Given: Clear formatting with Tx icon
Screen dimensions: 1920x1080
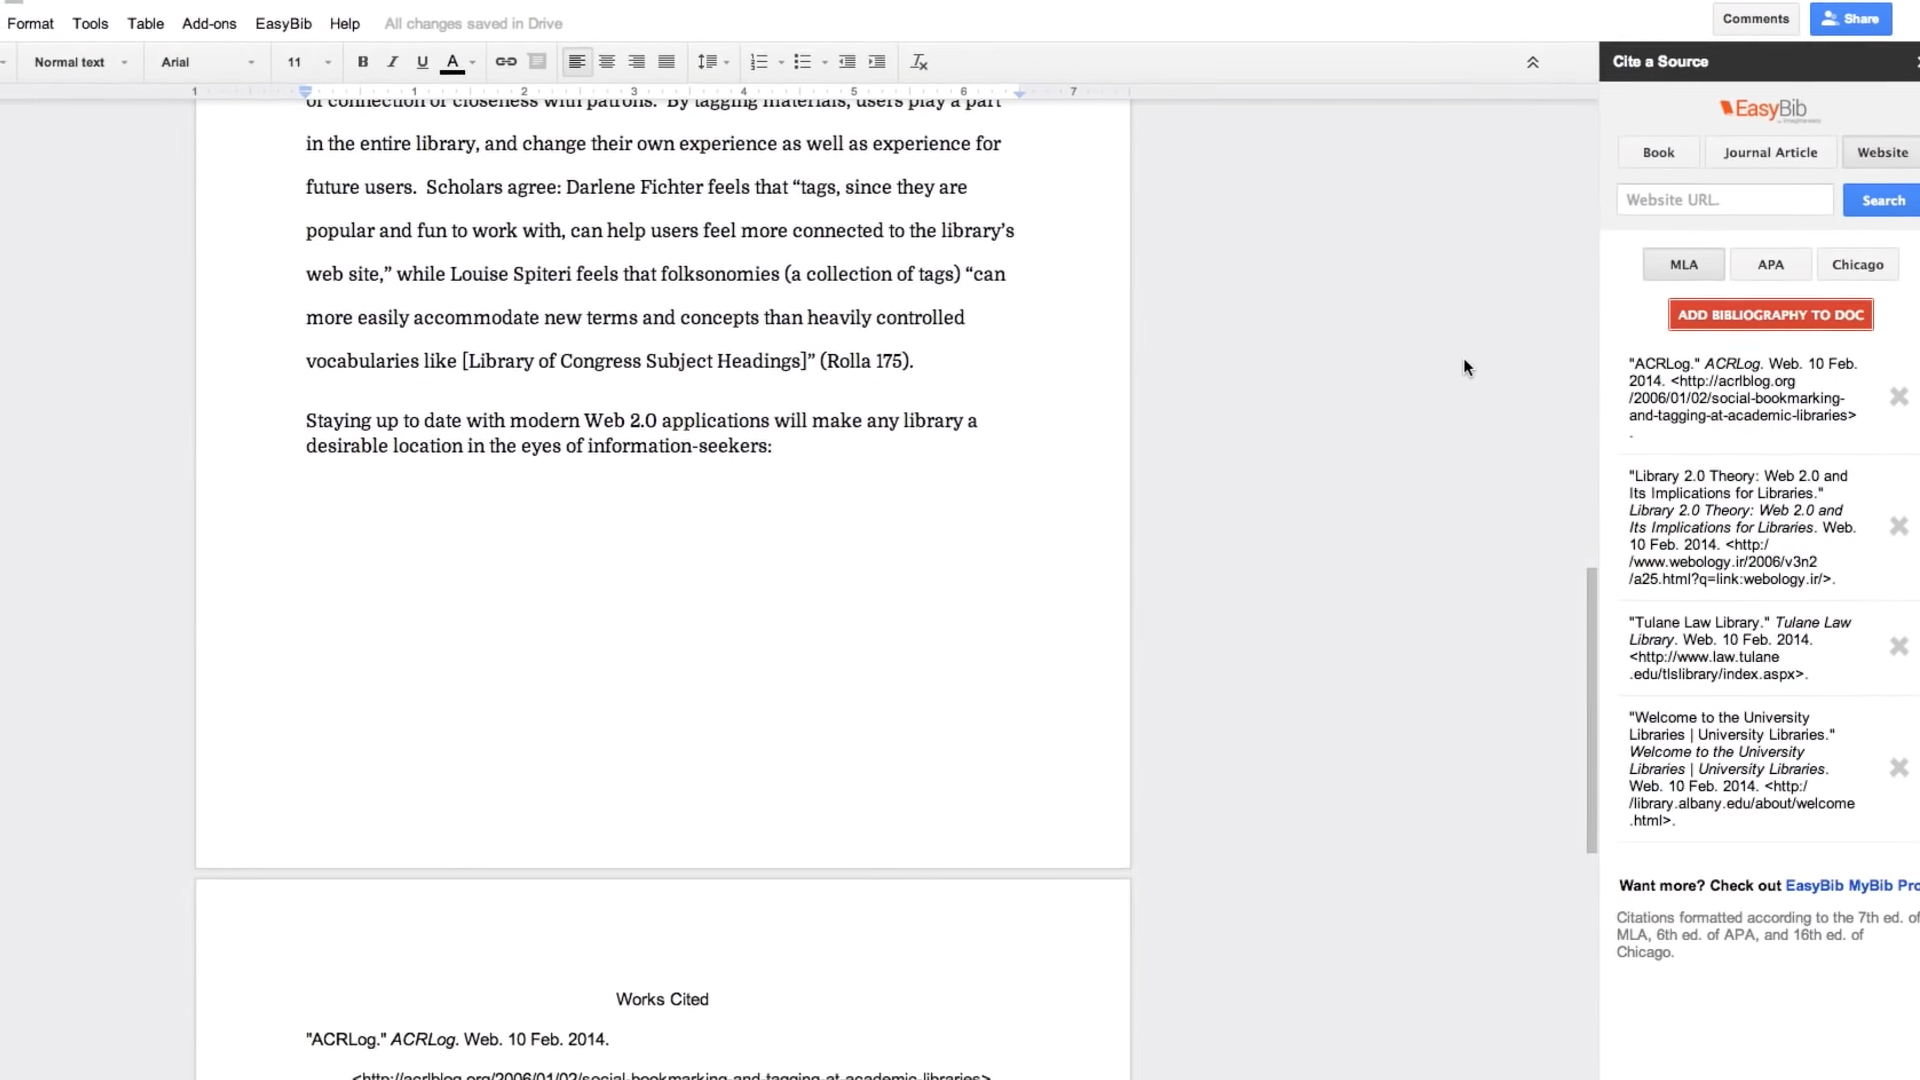Looking at the screenshot, I should click(919, 62).
